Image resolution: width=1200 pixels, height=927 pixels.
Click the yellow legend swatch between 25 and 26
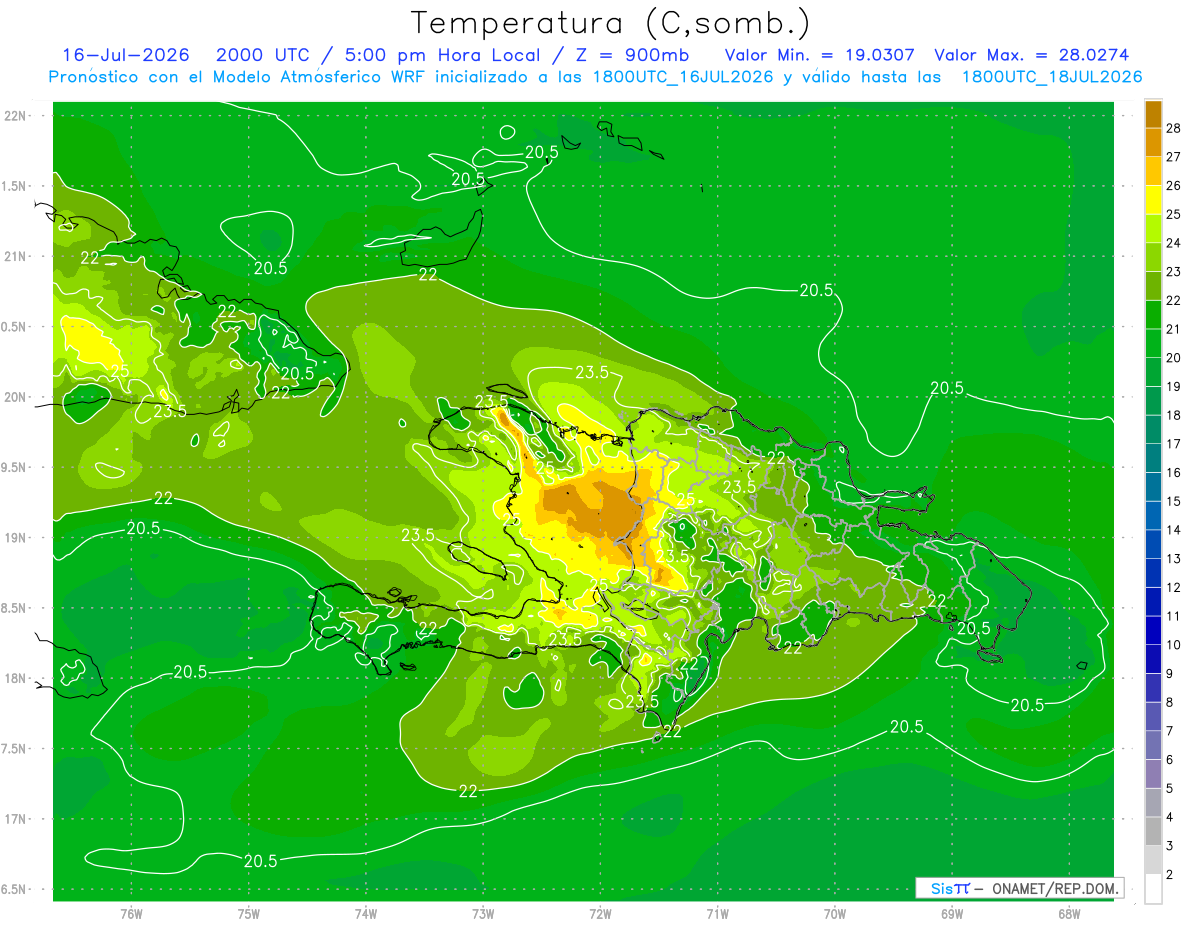1154,201
